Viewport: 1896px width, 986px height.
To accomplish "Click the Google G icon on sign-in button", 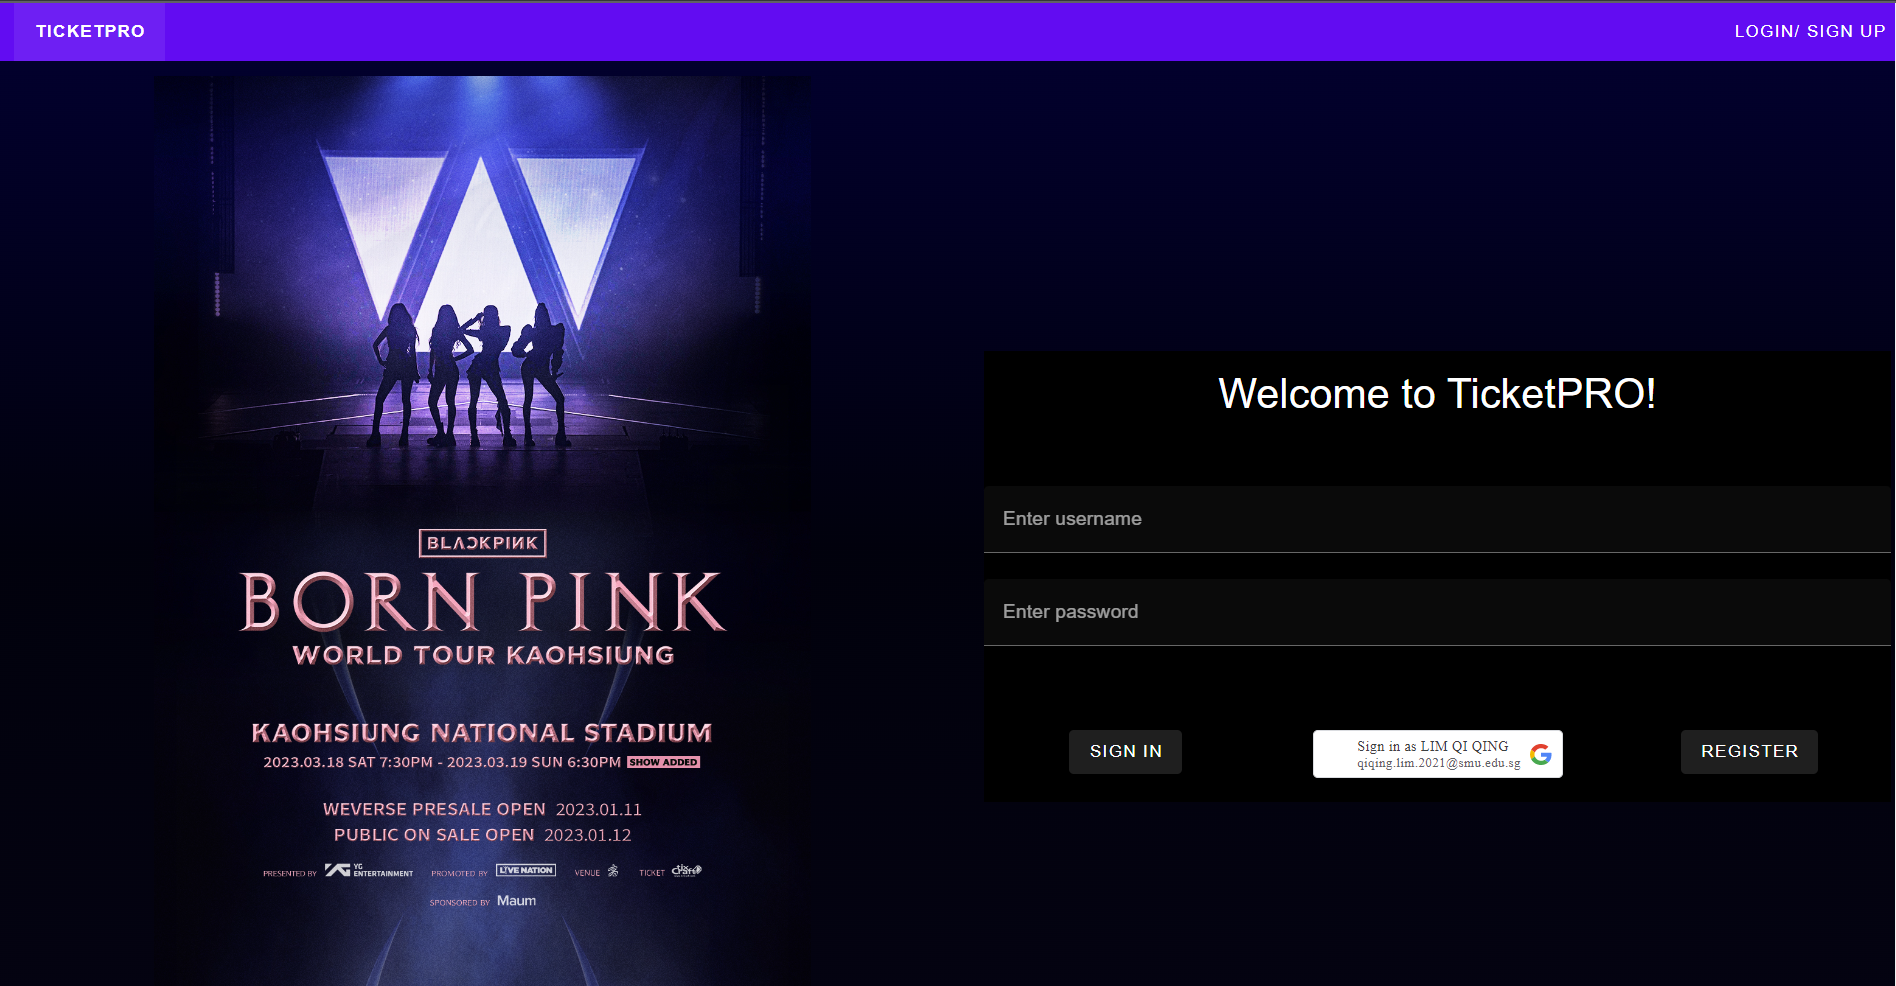I will click(x=1541, y=753).
